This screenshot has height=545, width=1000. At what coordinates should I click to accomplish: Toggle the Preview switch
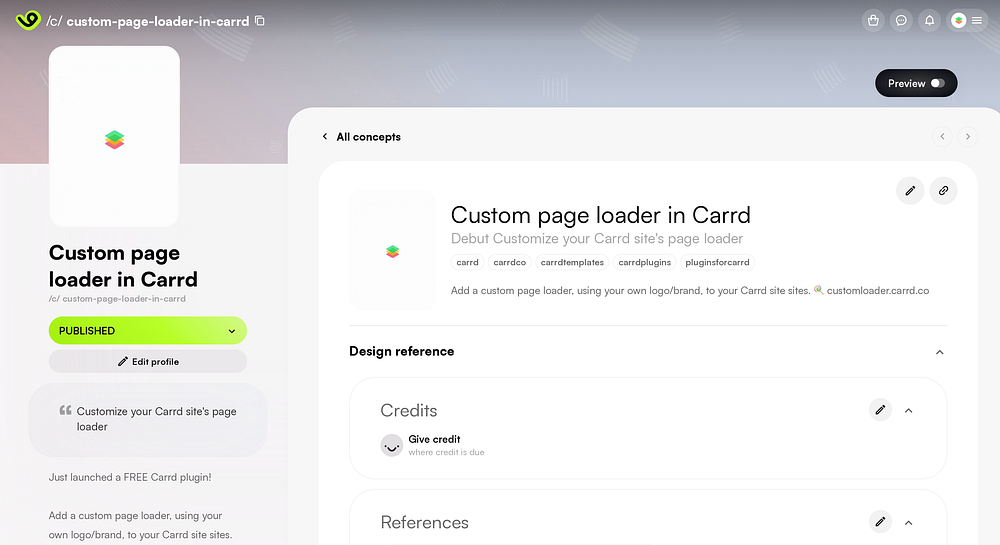(x=916, y=84)
